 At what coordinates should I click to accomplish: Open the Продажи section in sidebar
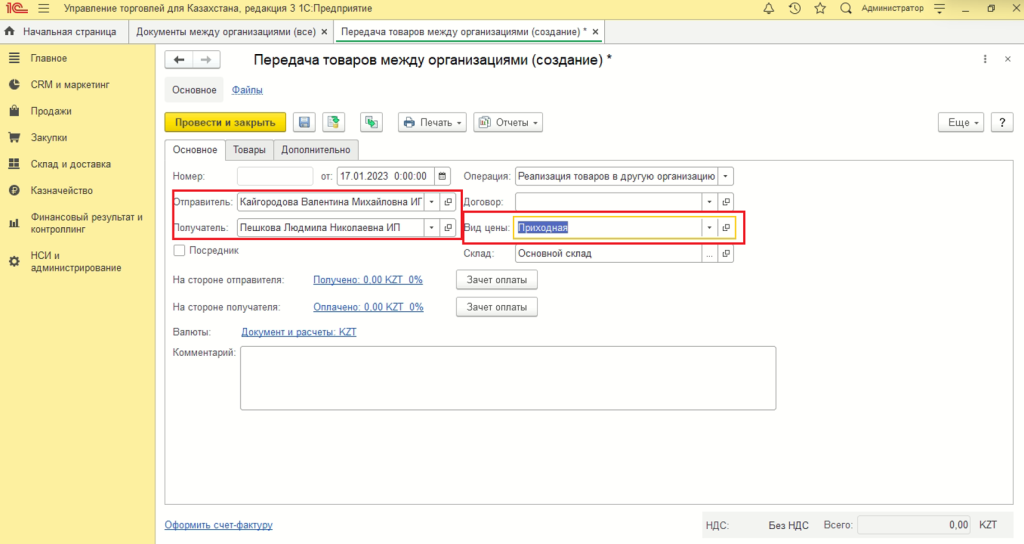[x=51, y=111]
